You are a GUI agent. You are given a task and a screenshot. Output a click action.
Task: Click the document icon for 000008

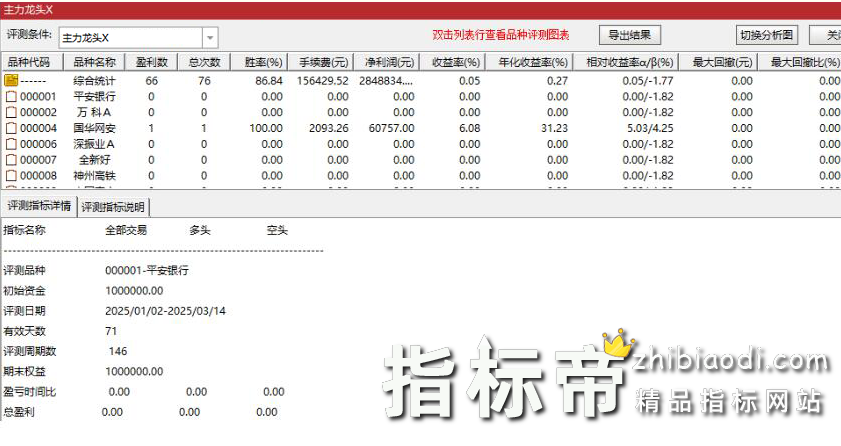click(11, 175)
